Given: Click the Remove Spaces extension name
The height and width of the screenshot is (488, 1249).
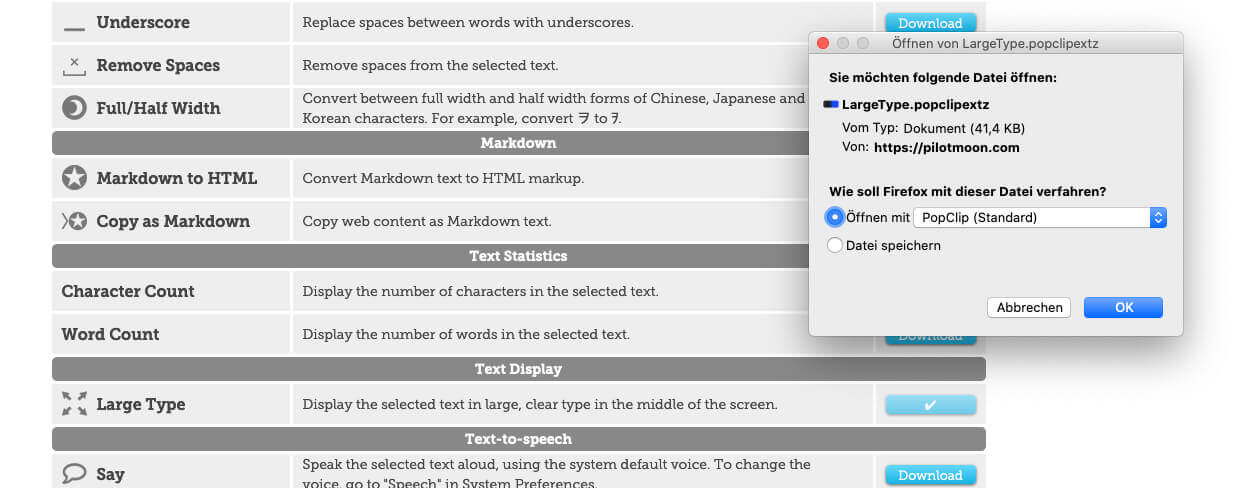Looking at the screenshot, I should tap(158, 65).
